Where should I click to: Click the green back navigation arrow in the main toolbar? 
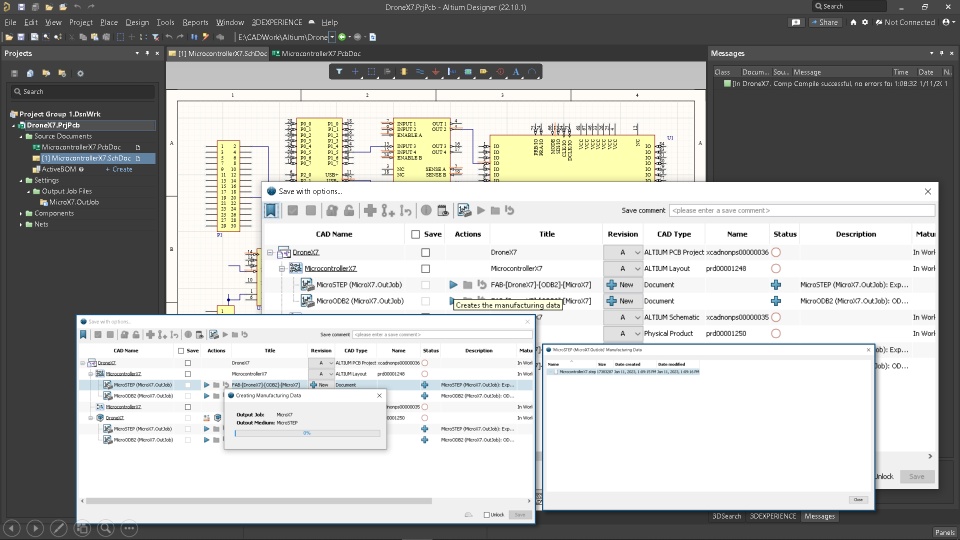[342, 37]
